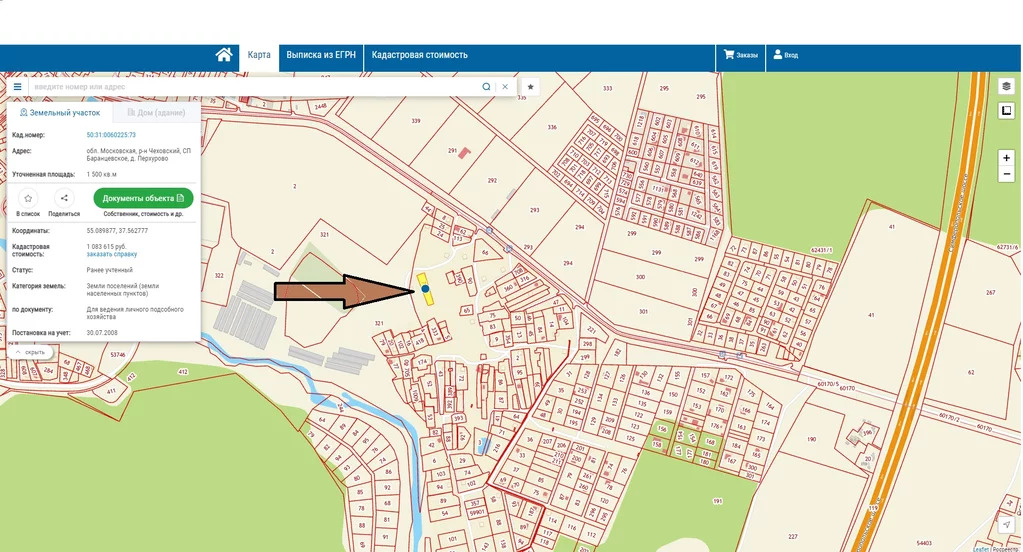Activate the area measurement tool
This screenshot has width=1023, height=552.
[x=1006, y=110]
